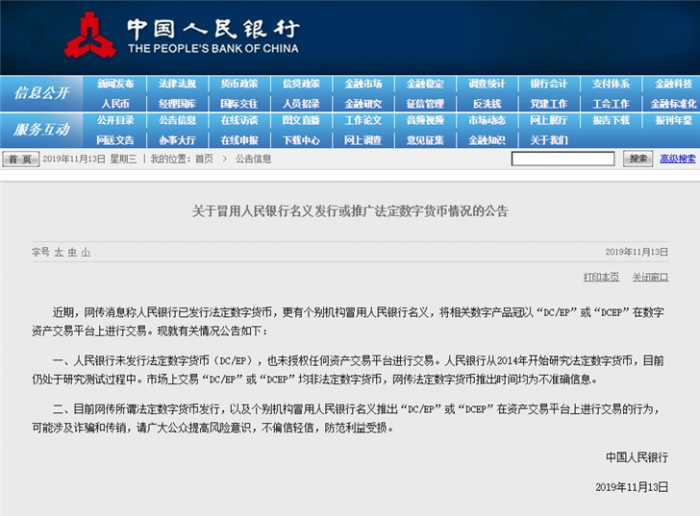
Task: Click the 搜索 search button
Action: pos(638,159)
